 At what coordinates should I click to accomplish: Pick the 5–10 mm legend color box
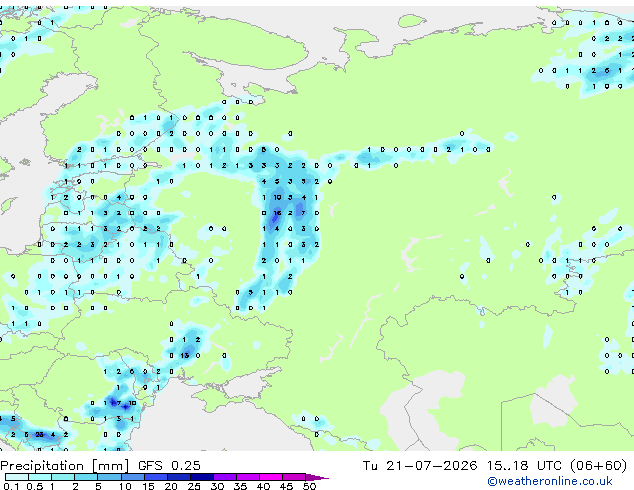point(109,477)
